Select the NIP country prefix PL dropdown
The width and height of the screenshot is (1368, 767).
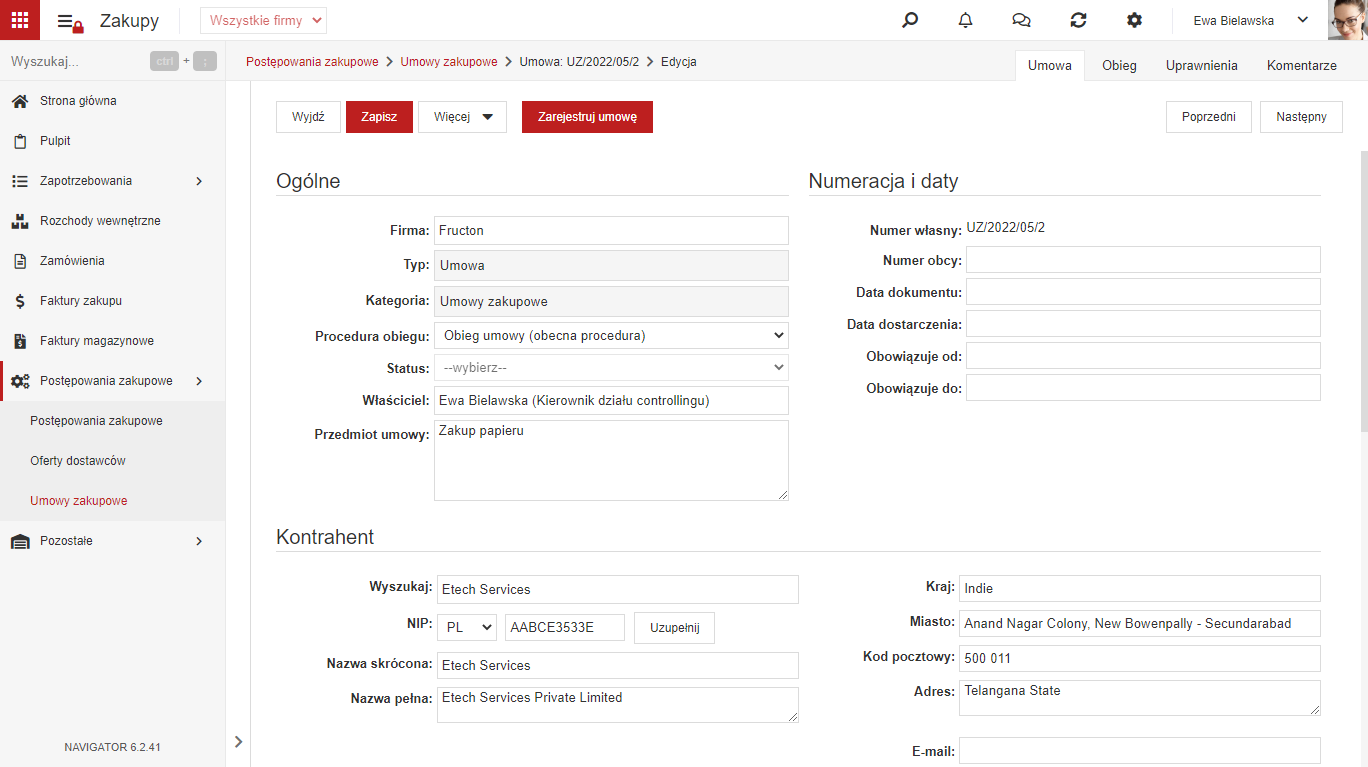click(467, 628)
